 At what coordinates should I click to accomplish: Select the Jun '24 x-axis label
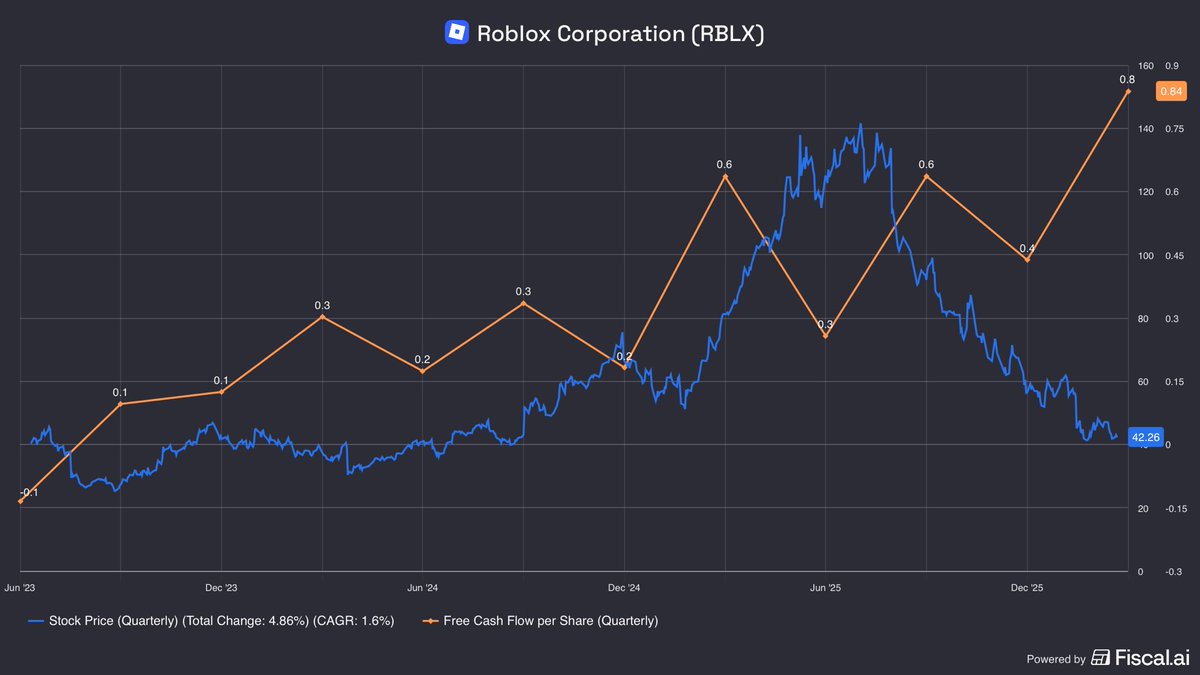(x=423, y=588)
